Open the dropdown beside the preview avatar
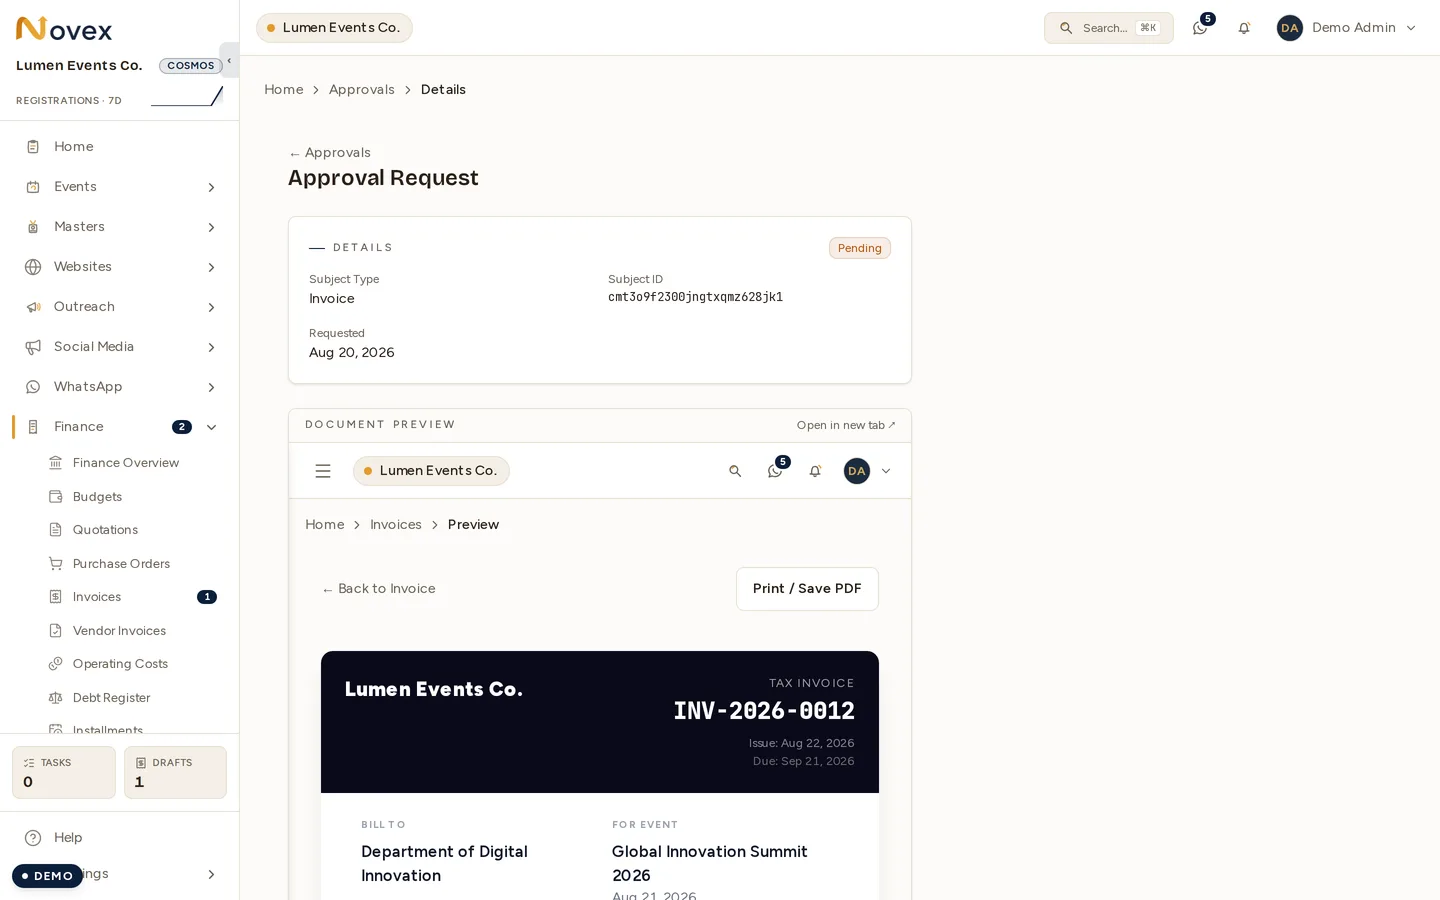1440x900 pixels. point(886,471)
